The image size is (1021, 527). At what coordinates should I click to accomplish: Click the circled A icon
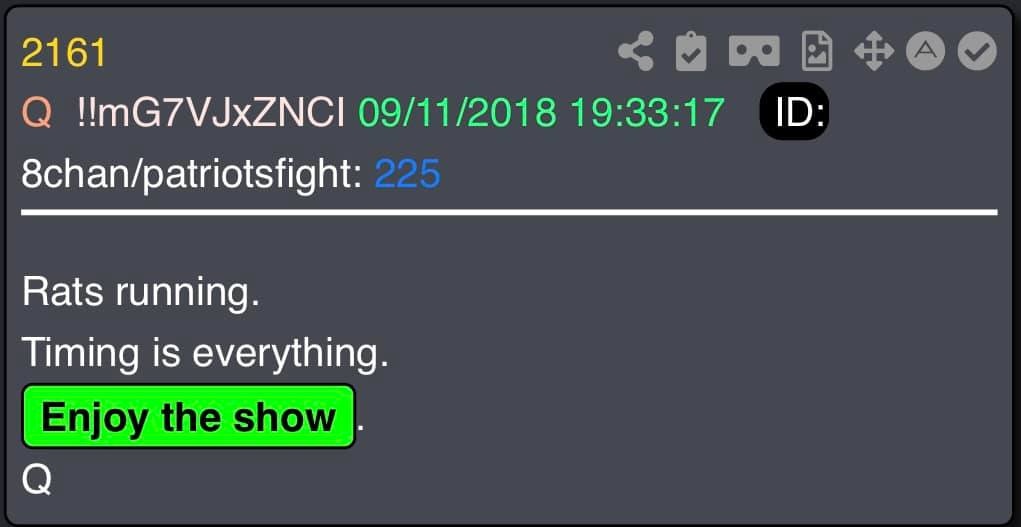point(926,51)
